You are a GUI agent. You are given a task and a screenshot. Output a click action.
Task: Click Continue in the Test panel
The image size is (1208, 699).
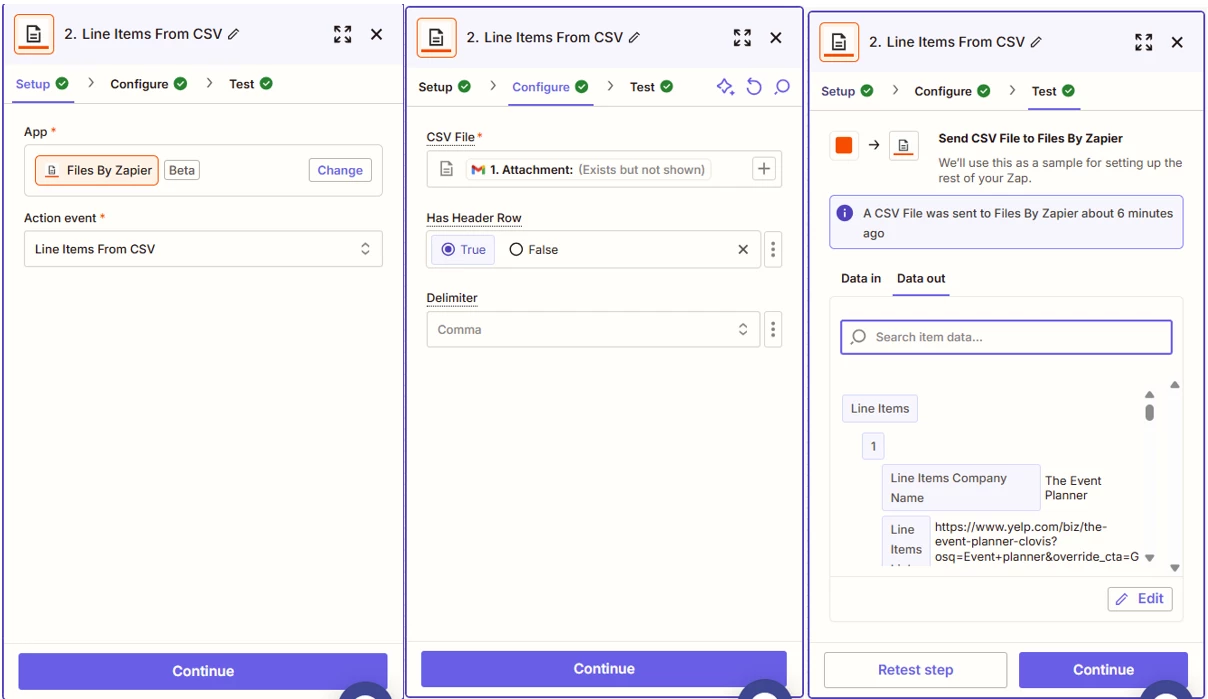coord(1103,670)
